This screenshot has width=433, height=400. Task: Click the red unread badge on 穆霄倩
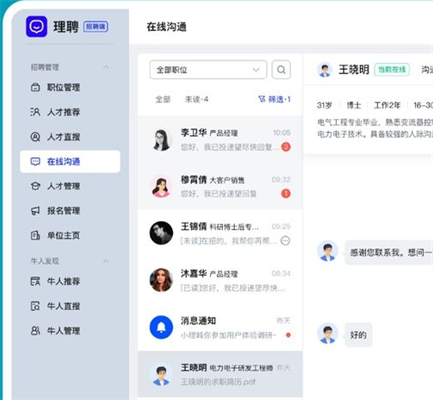click(x=286, y=193)
